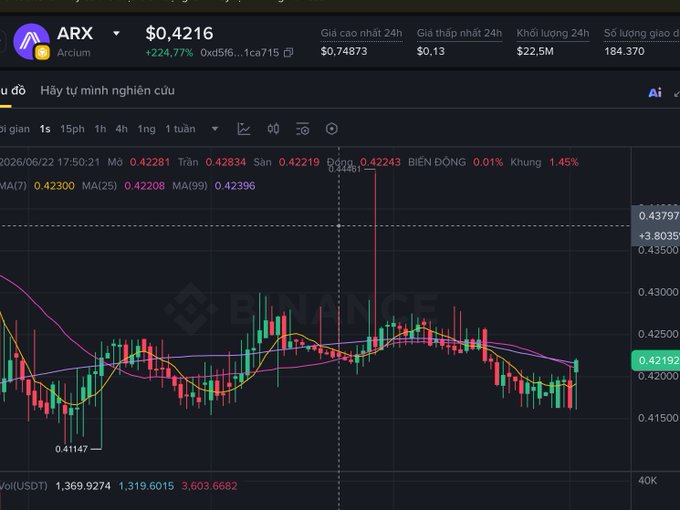Click the 0.41147 low price marker
Viewport: 680px width, 510px height.
[72, 449]
